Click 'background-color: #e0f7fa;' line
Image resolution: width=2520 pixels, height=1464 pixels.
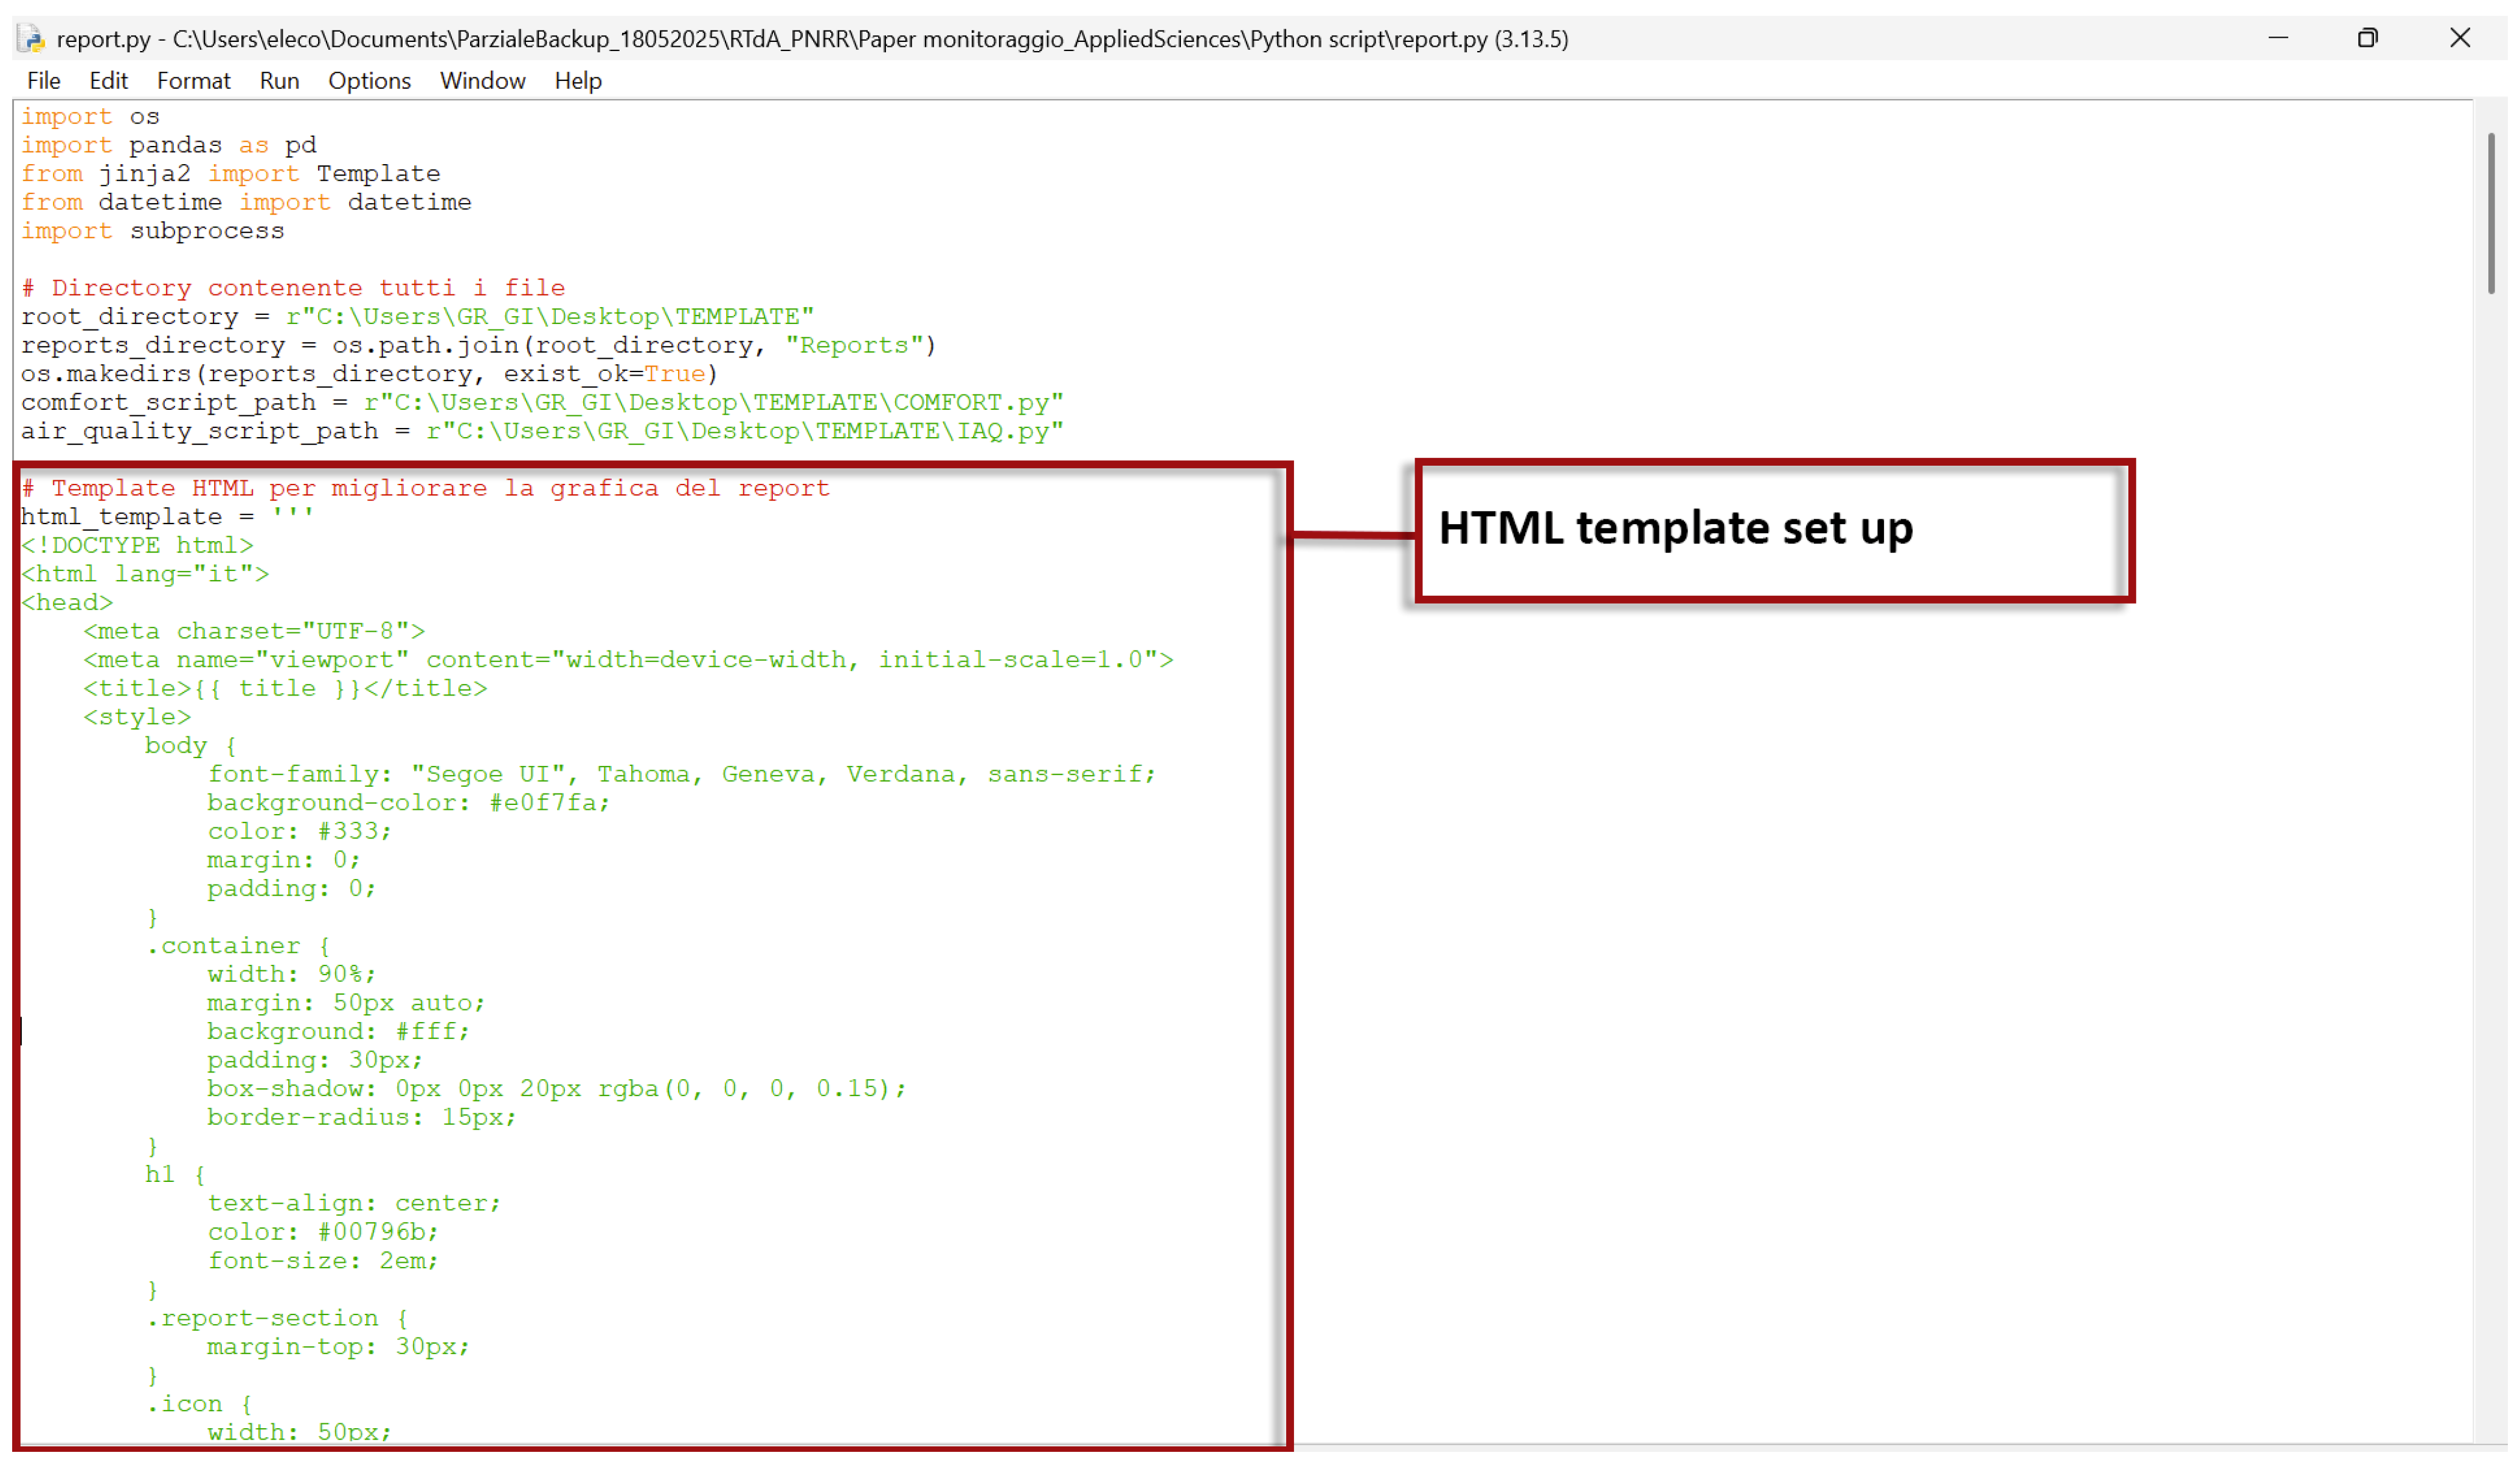tap(408, 804)
